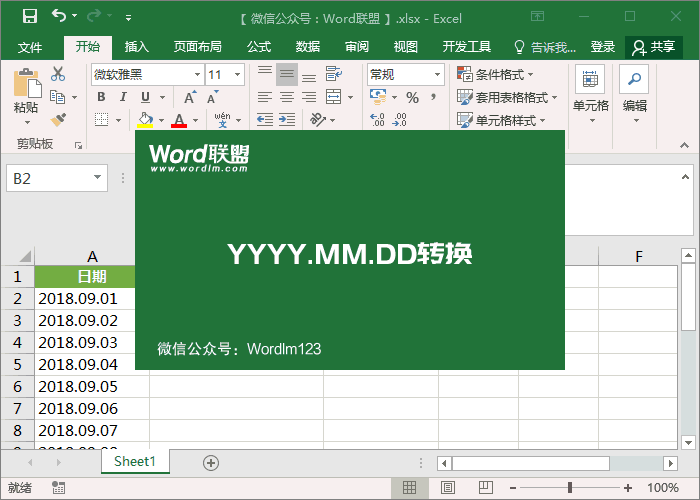This screenshot has width=700, height=500.
Task: Click the Cut scissors icon
Action: coord(58,74)
